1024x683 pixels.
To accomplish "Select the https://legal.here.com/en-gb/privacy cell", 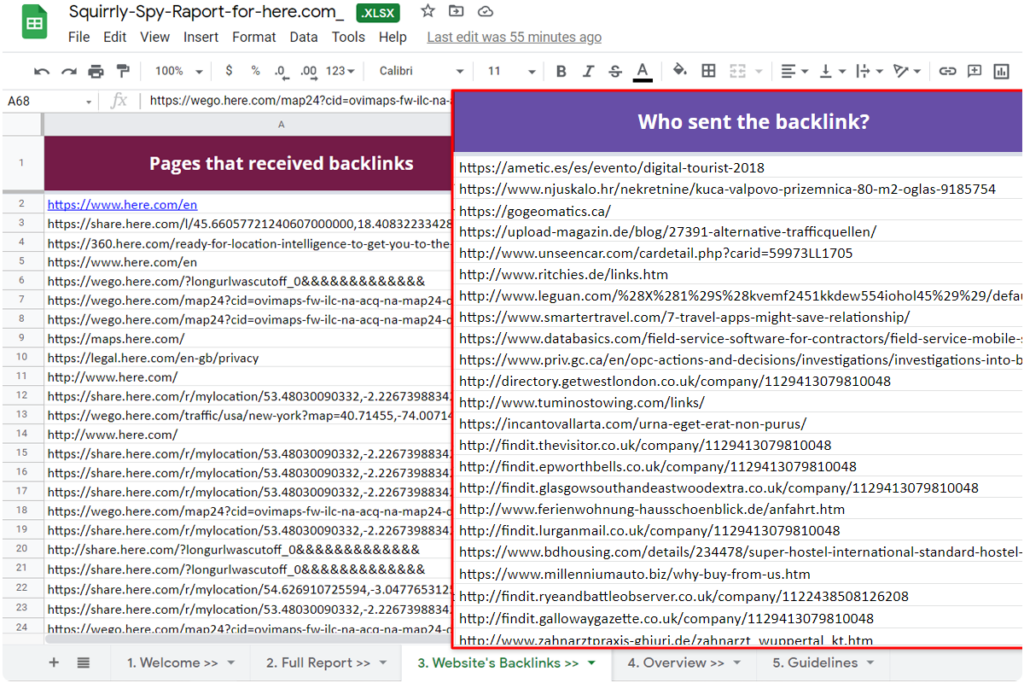I will tap(248, 357).
